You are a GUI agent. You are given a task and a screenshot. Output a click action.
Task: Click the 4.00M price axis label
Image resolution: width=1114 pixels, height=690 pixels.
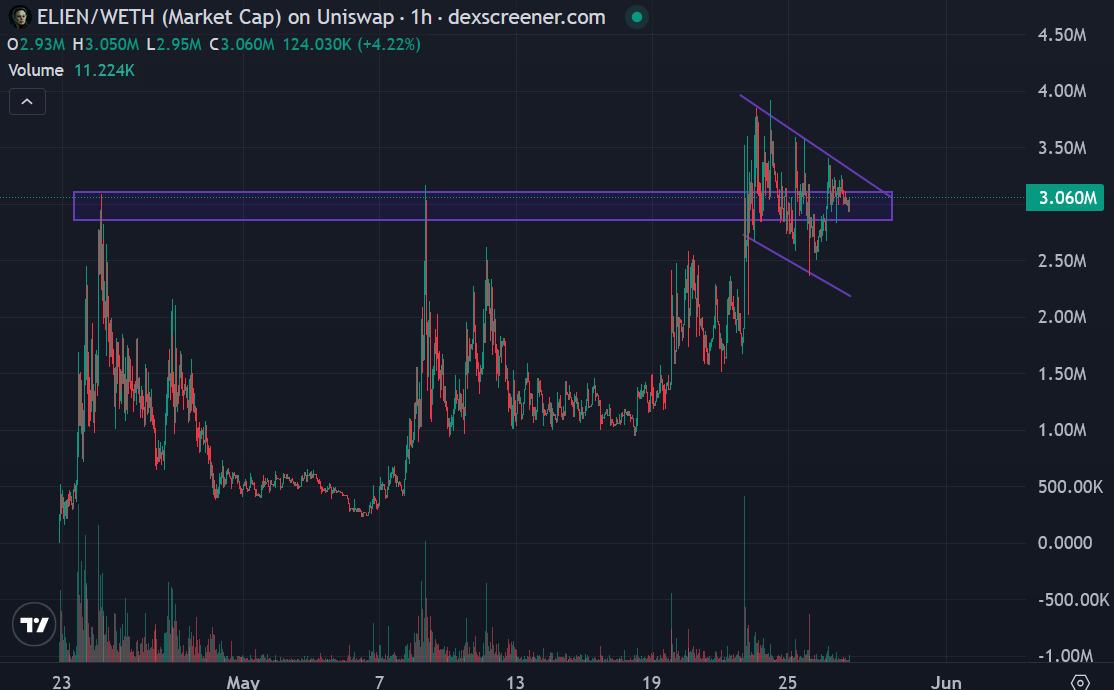click(x=1061, y=91)
